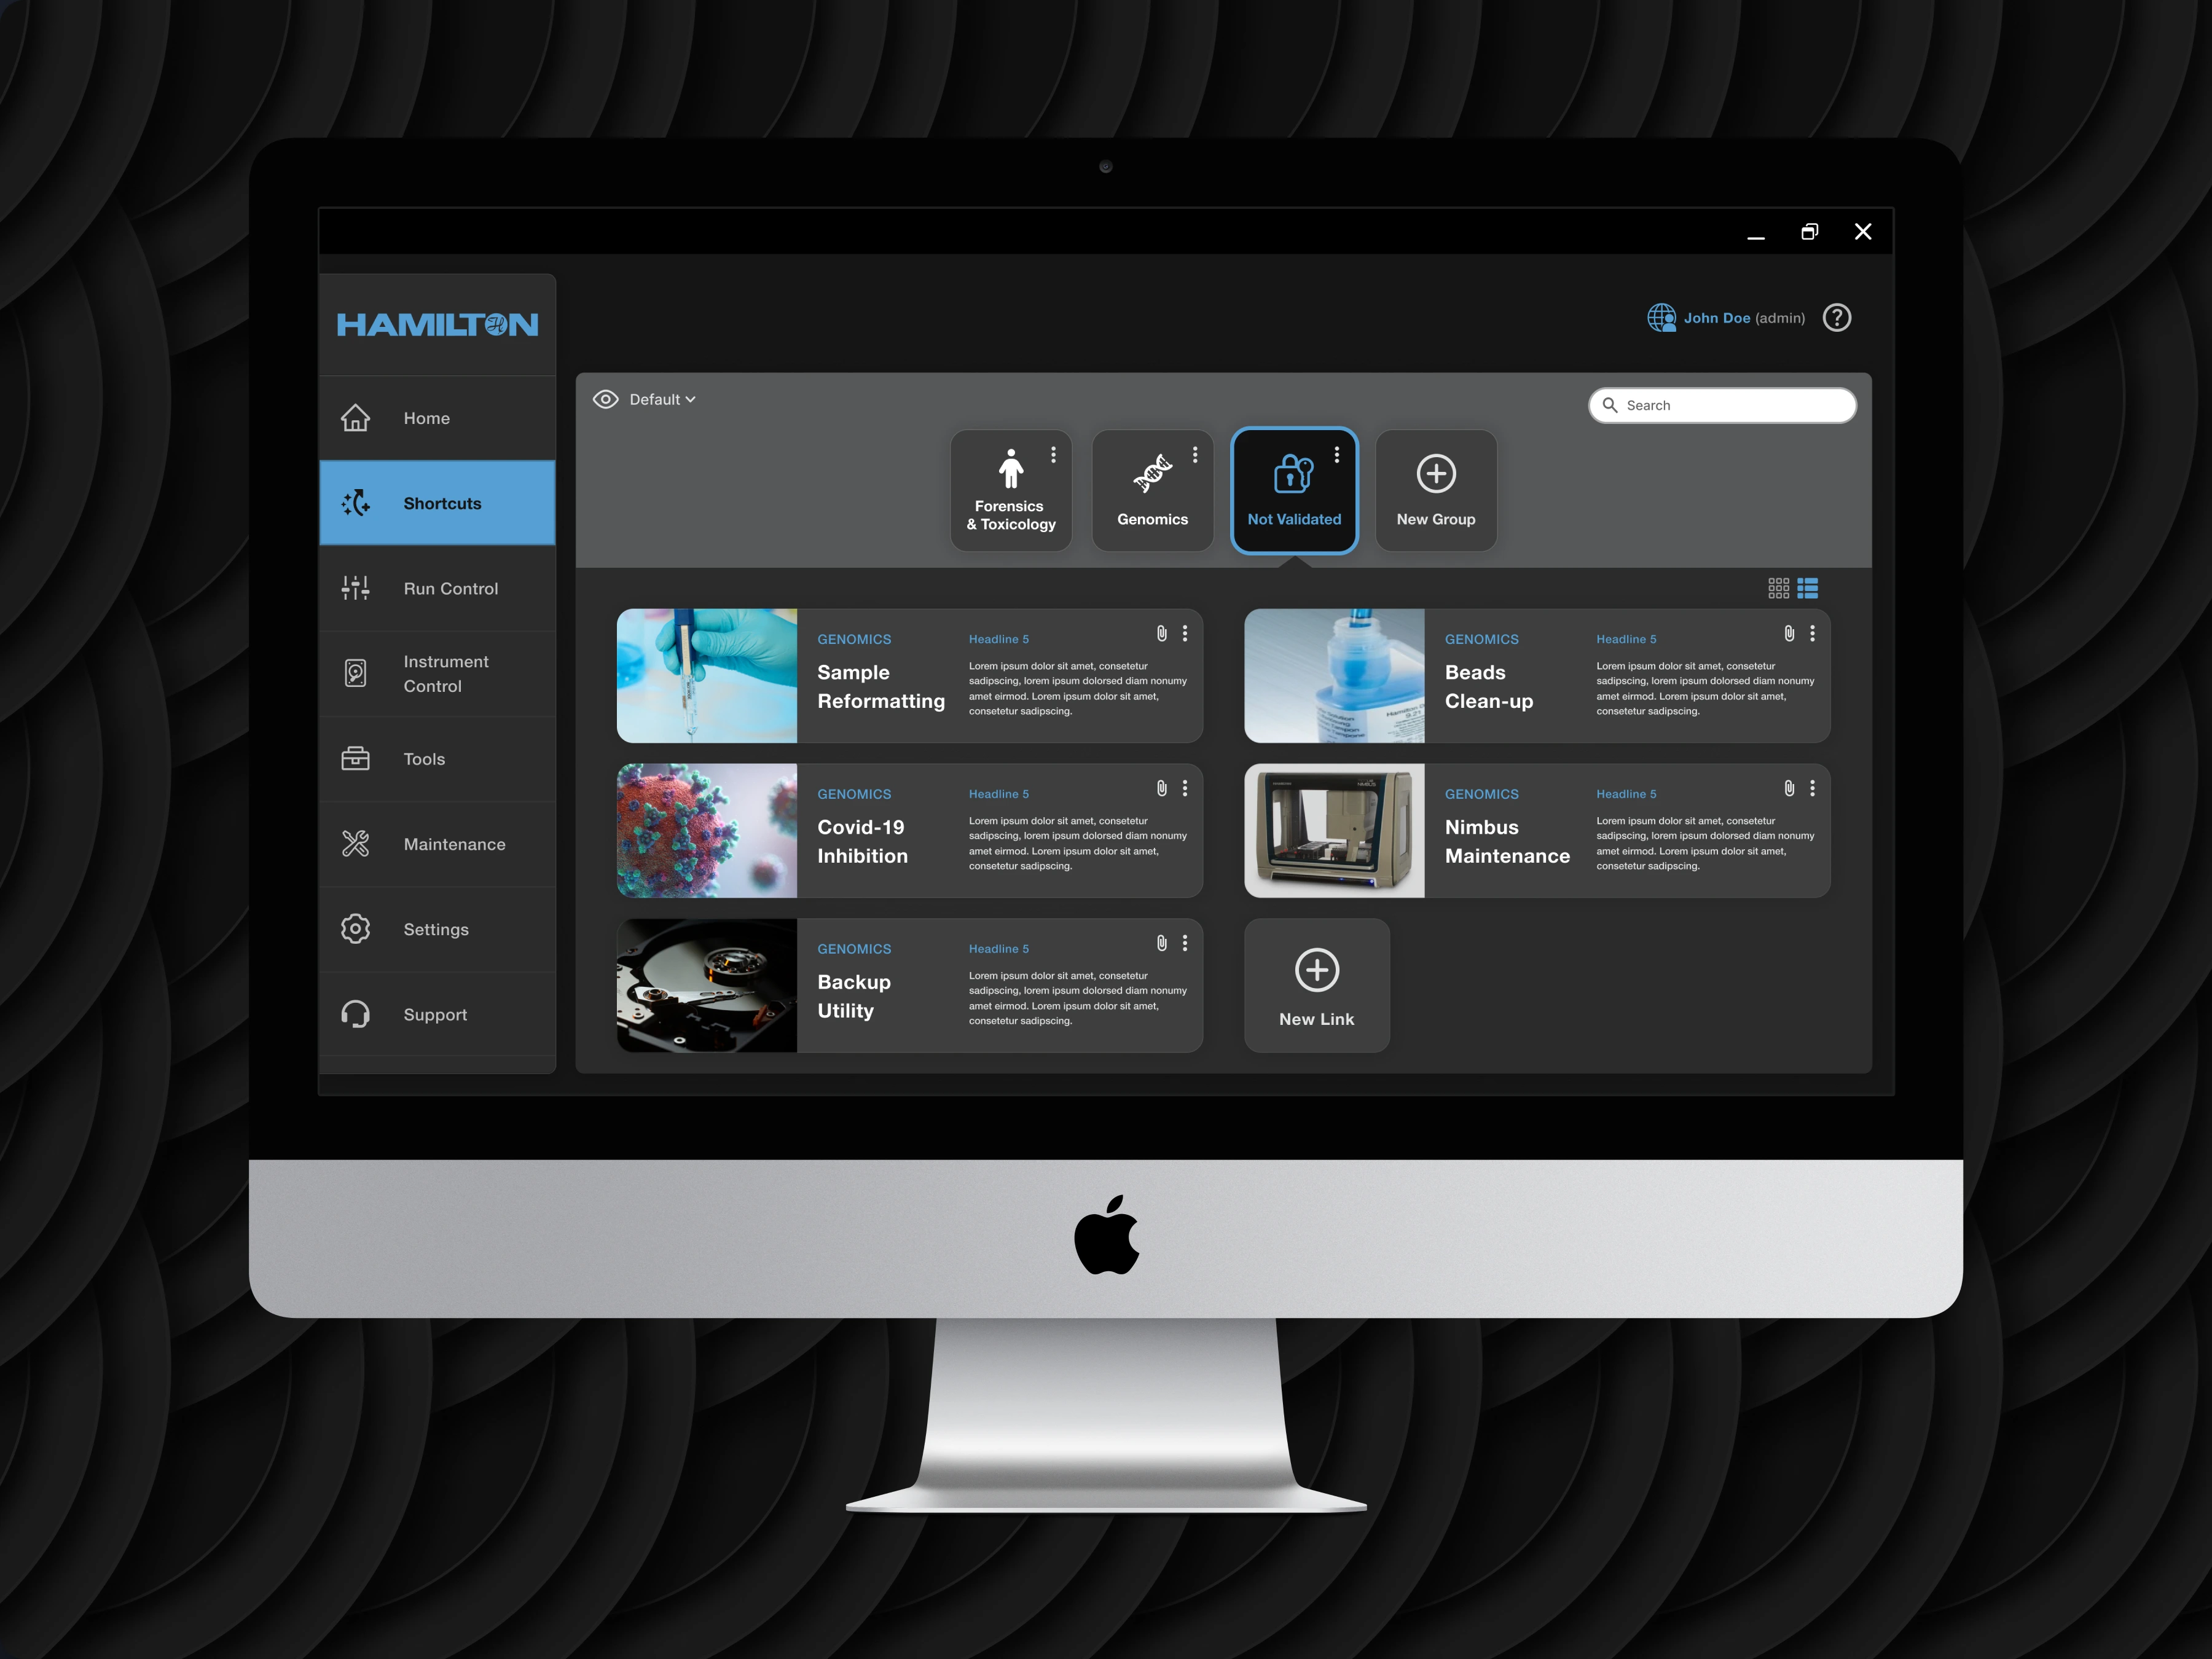The width and height of the screenshot is (2212, 1659).
Task: Select the Tools sidebar icon
Action: tap(355, 758)
